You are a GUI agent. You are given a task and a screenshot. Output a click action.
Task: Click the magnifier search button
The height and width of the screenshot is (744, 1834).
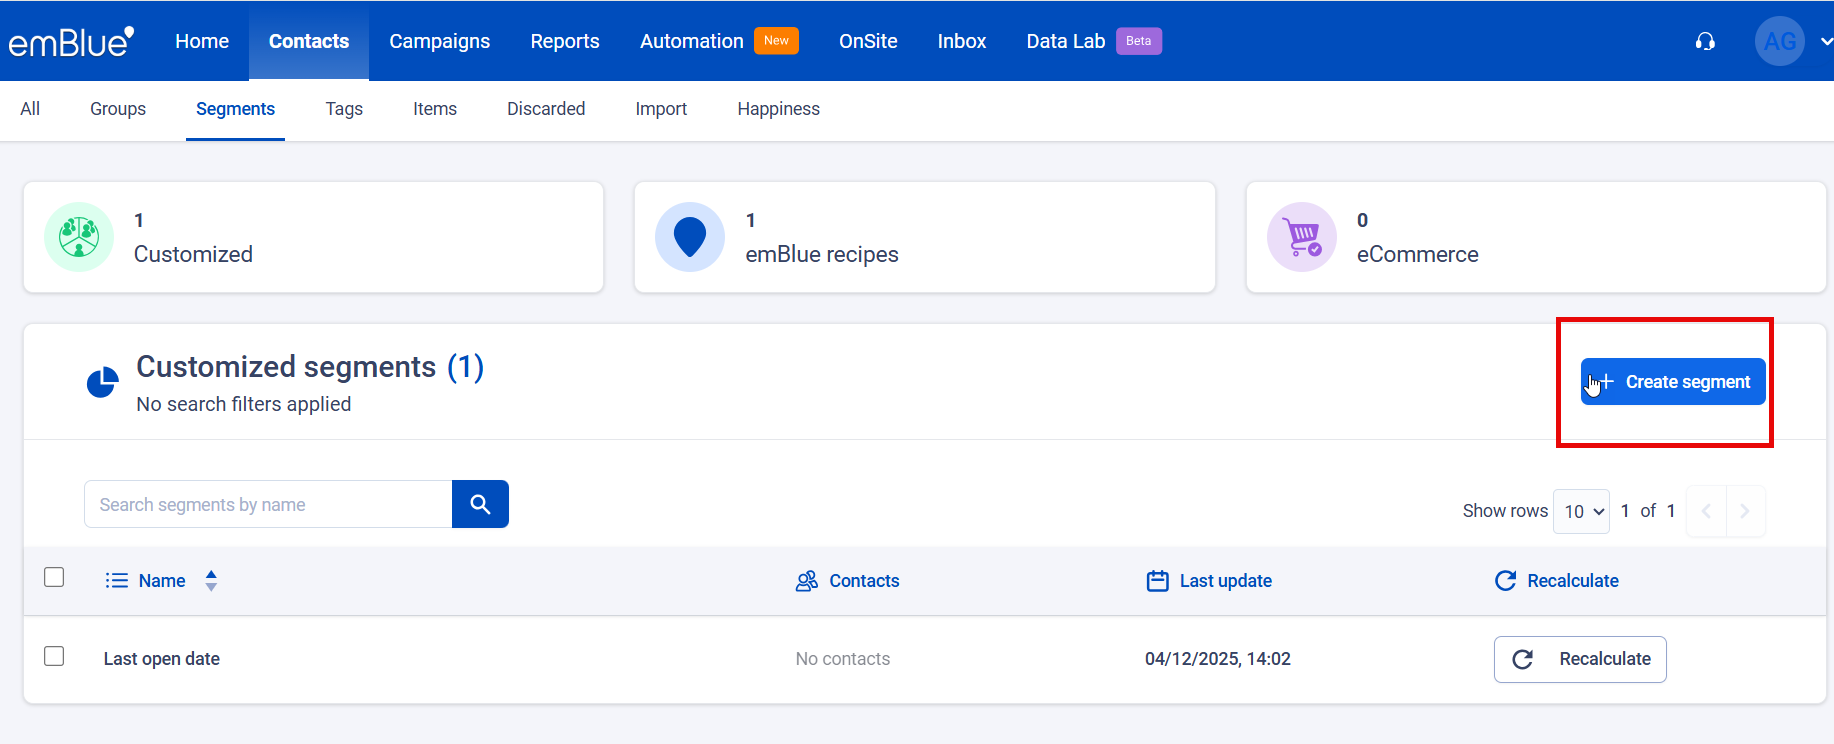coord(480,504)
